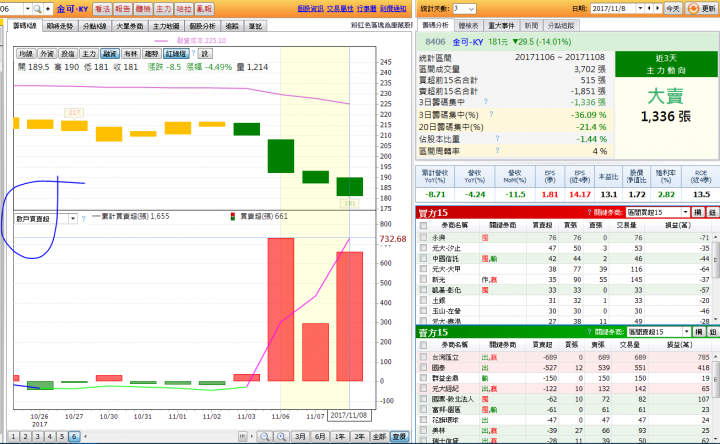
Task: Click 買賣超 red-green legend swatch
Action: [x=233, y=216]
